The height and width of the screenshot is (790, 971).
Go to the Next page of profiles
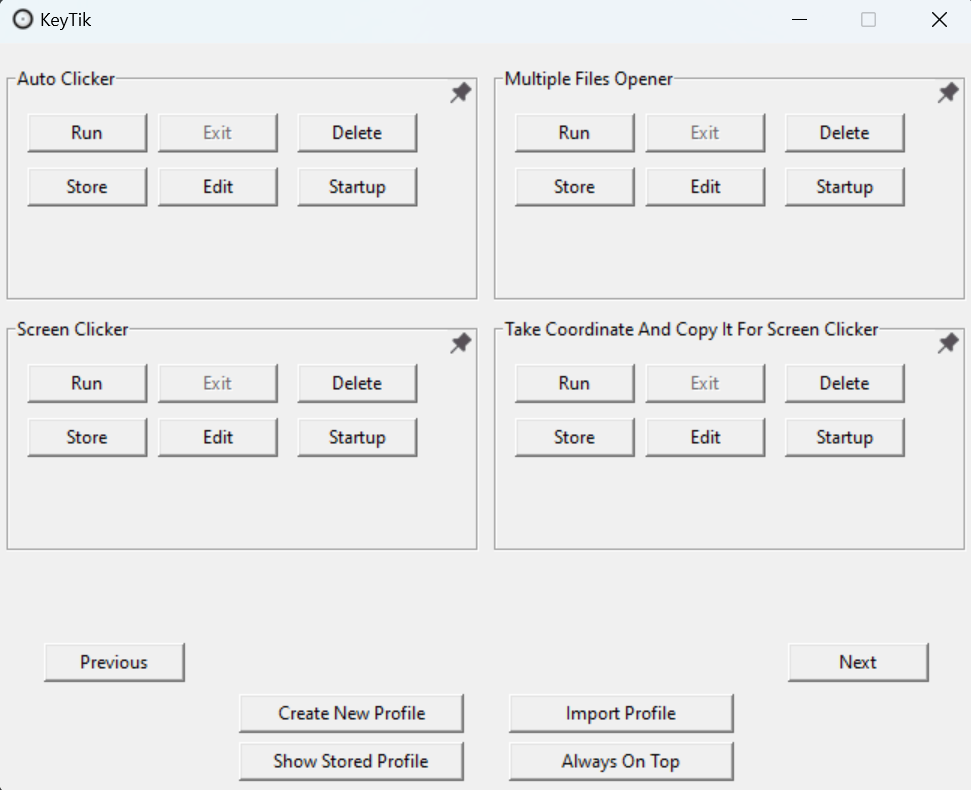(x=858, y=662)
